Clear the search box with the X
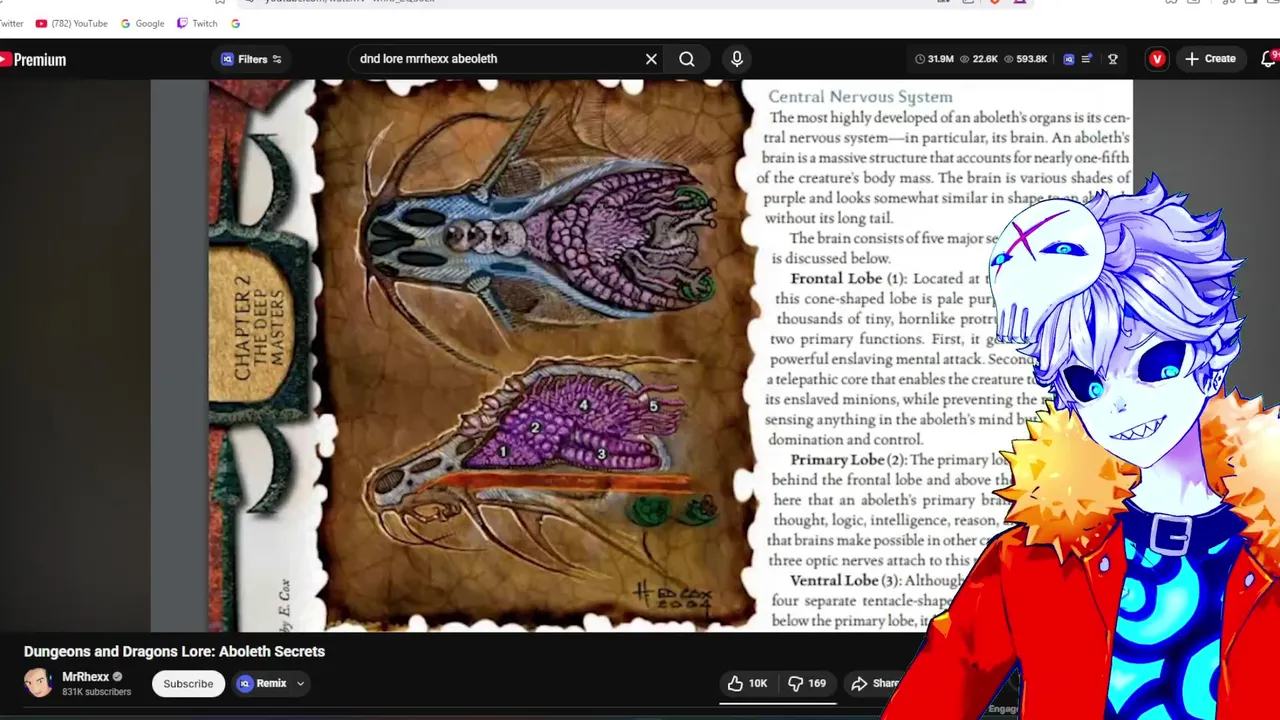1280x720 pixels. pos(651,59)
